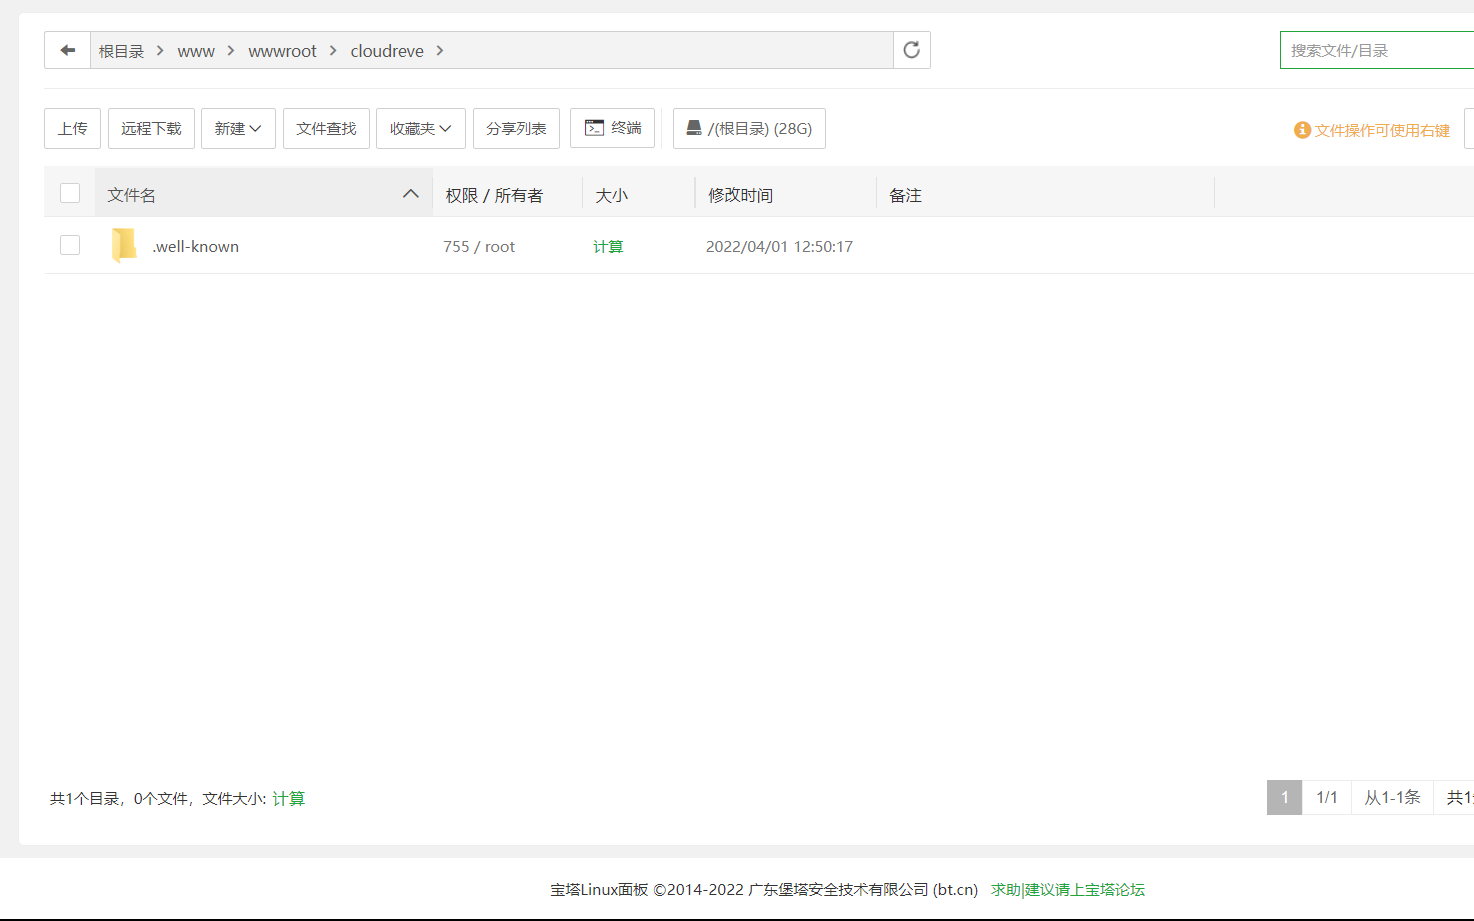
Task: Toggle selection of the .well-known directory
Action: tap(69, 244)
